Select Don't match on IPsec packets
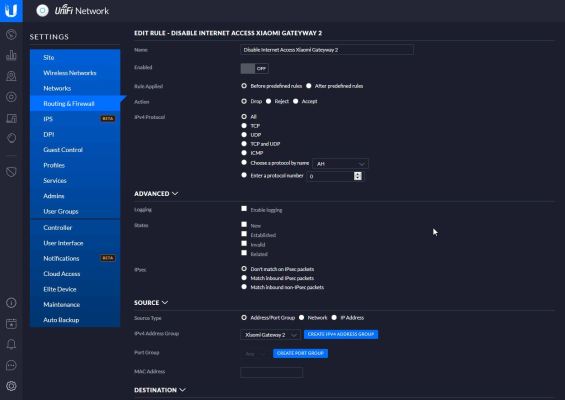Viewport: 565px width, 400px height. point(244,268)
